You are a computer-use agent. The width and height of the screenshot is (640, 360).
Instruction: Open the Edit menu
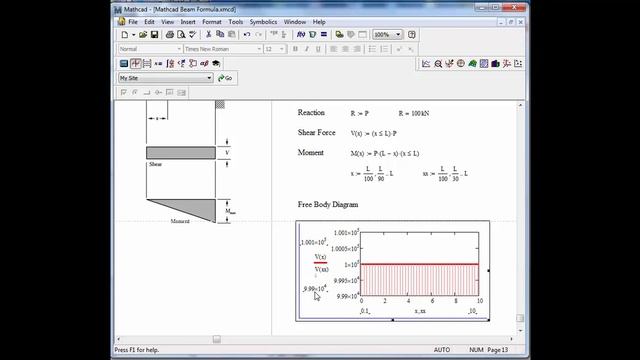coord(149,22)
